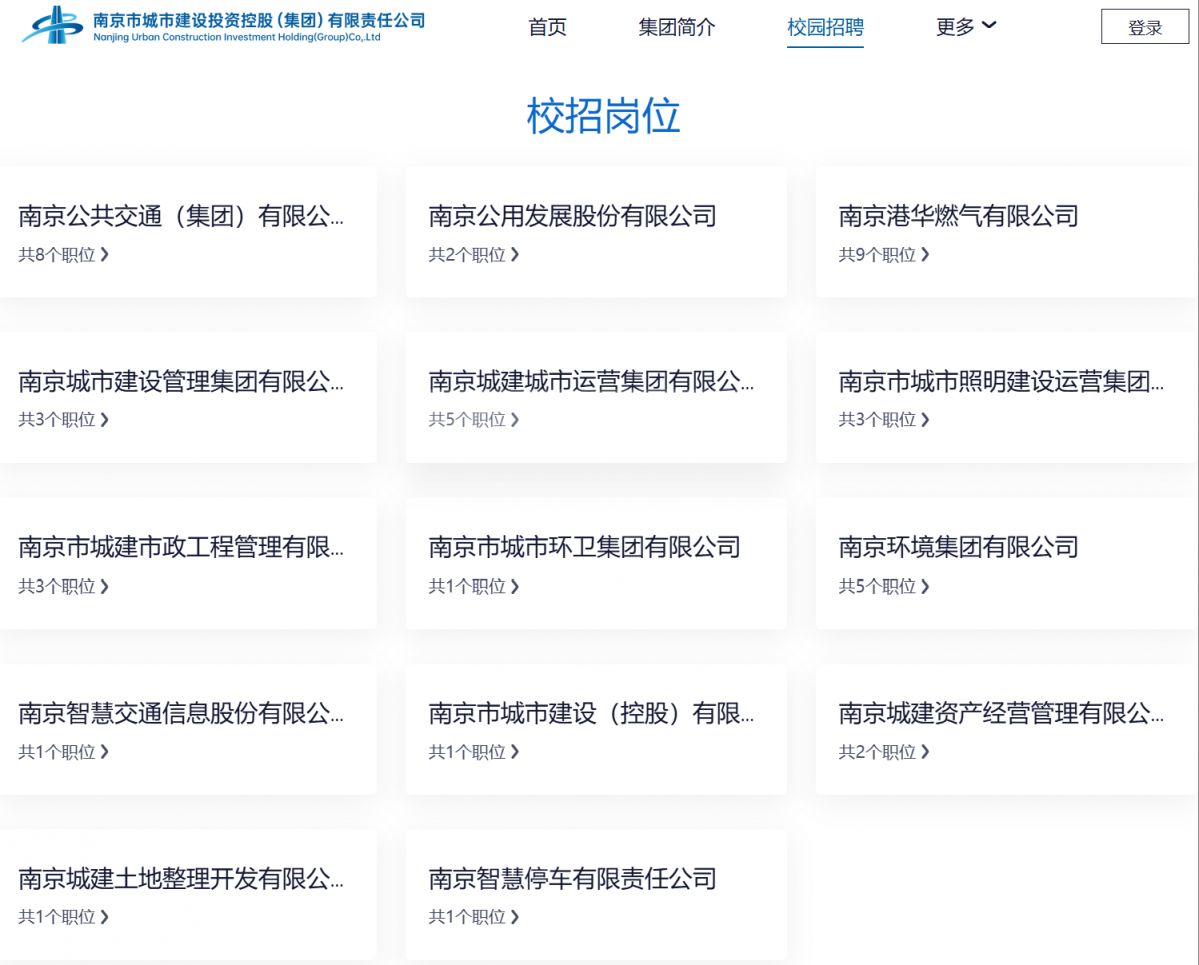View 共3个职位 under 南京市城市照明建设
Screen dimensions: 1199x965
(883, 420)
